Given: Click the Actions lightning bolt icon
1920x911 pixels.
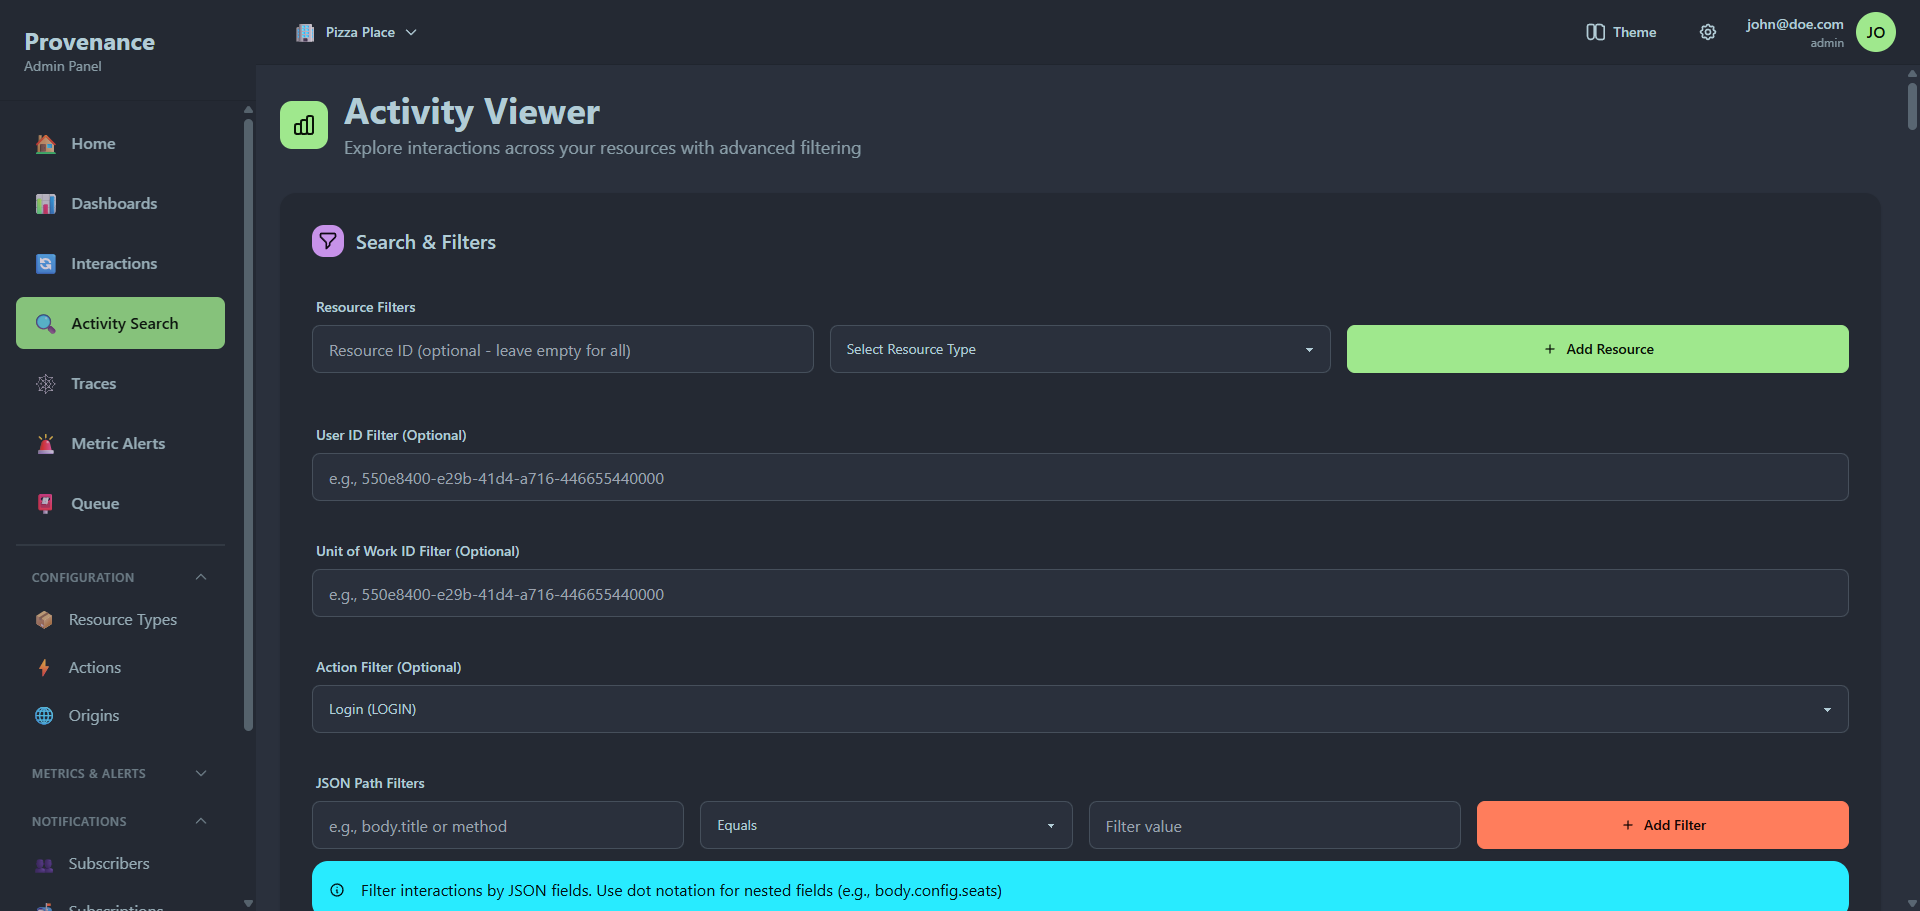Looking at the screenshot, I should 45,667.
